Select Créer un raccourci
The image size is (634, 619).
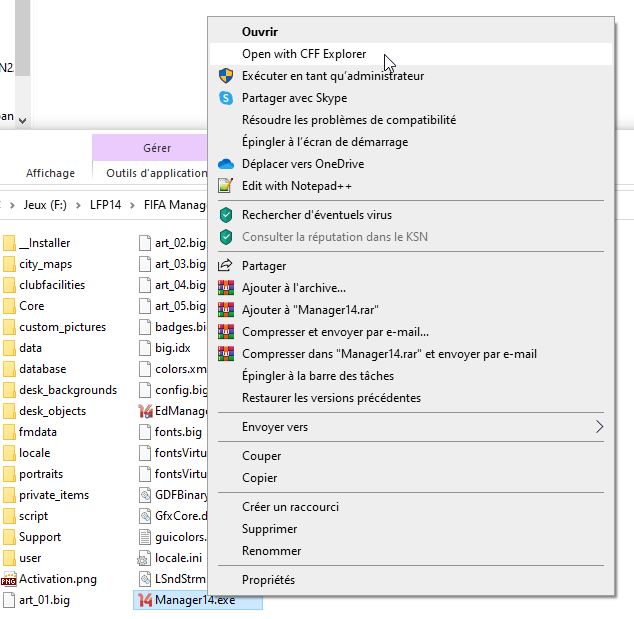pyautogui.click(x=411, y=507)
